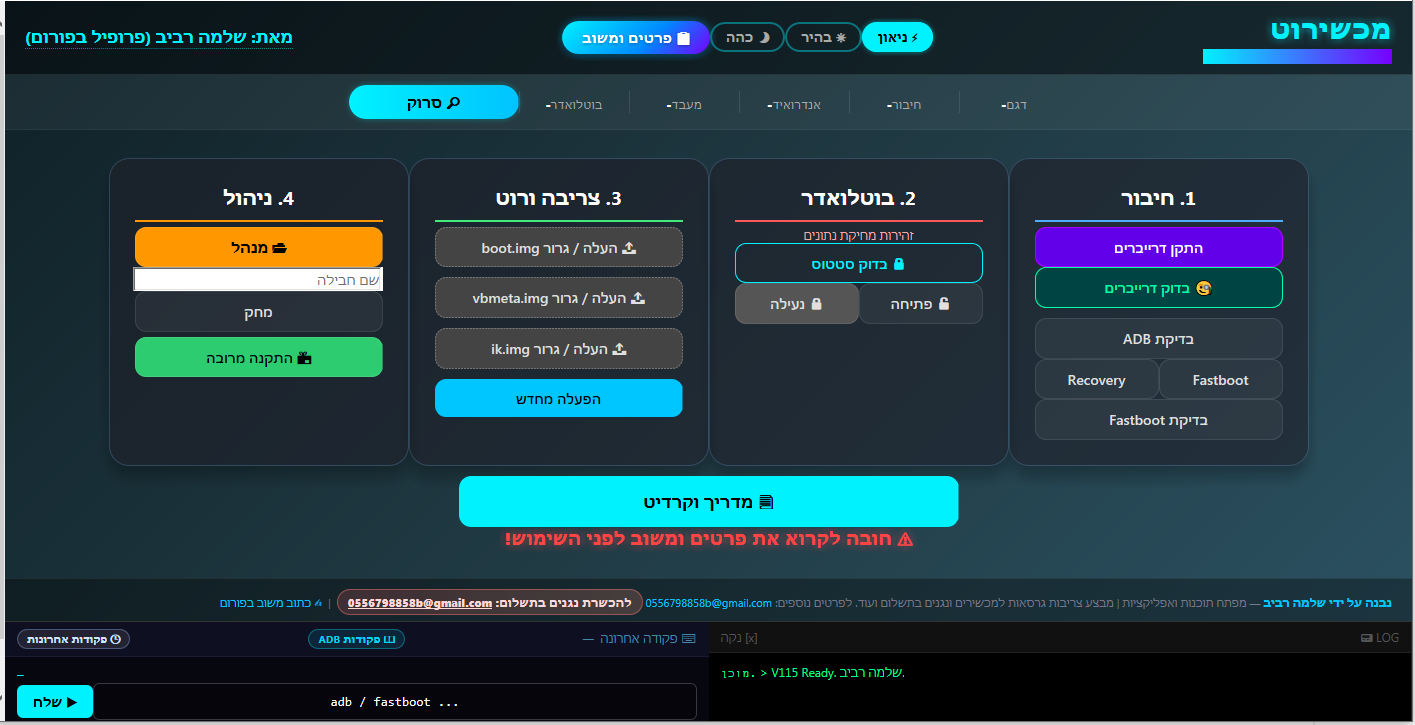Screen dimensions: 1415x725
Task: Click the התקנה מרובה multi-install button
Action: pyautogui.click(x=258, y=357)
